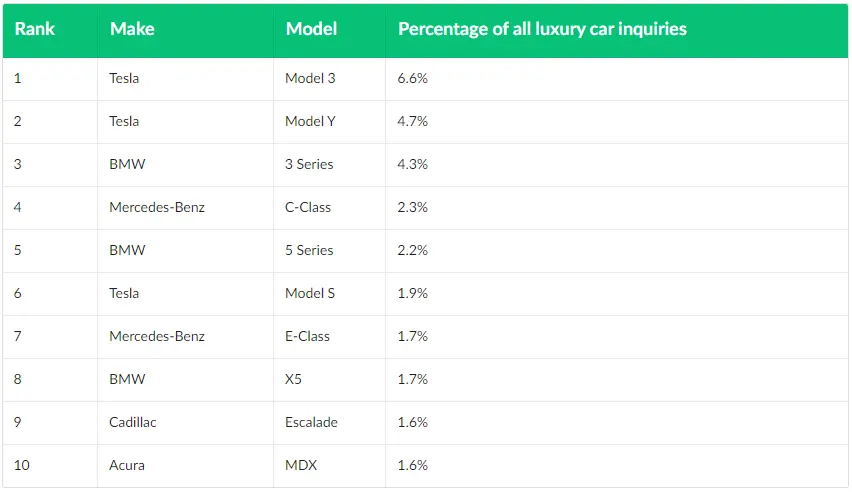
Task: Select the X5 model cell
Action: [296, 379]
